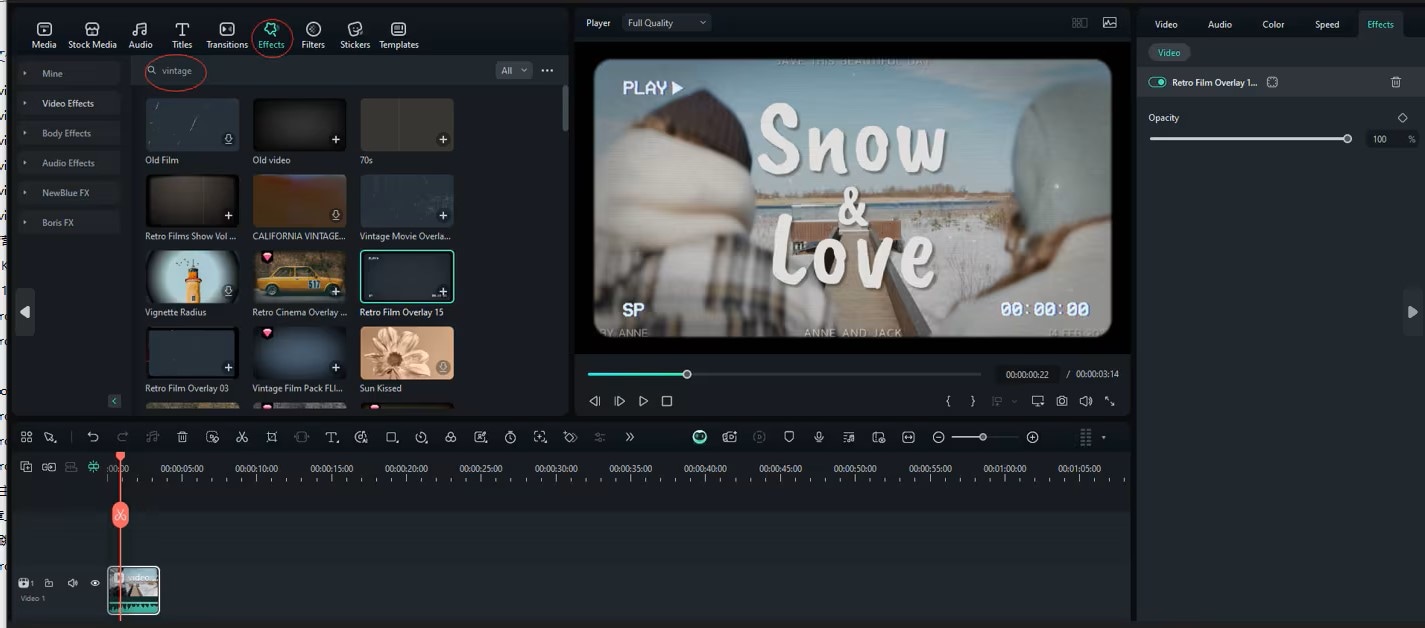The width and height of the screenshot is (1425, 628).
Task: Add an Opacity keyframe
Action: (x=1402, y=118)
